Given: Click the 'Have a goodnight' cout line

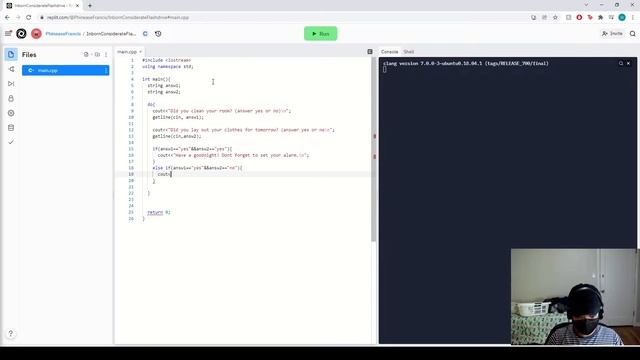Looking at the screenshot, I should [233, 155].
